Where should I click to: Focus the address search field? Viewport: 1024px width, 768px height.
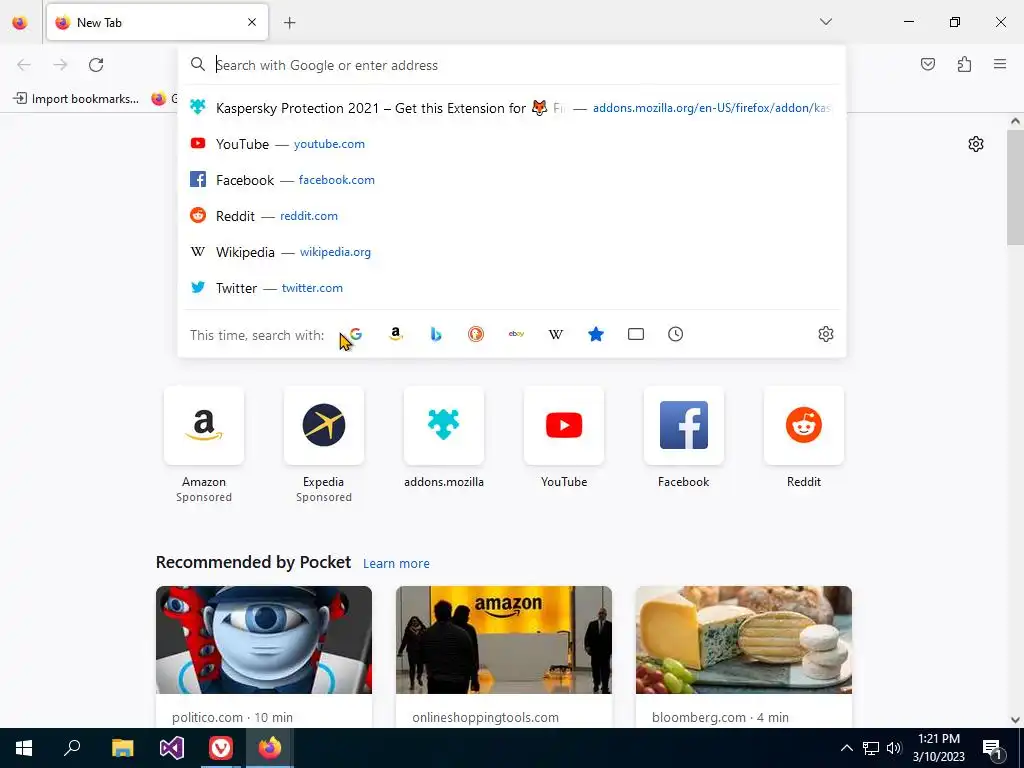511,65
